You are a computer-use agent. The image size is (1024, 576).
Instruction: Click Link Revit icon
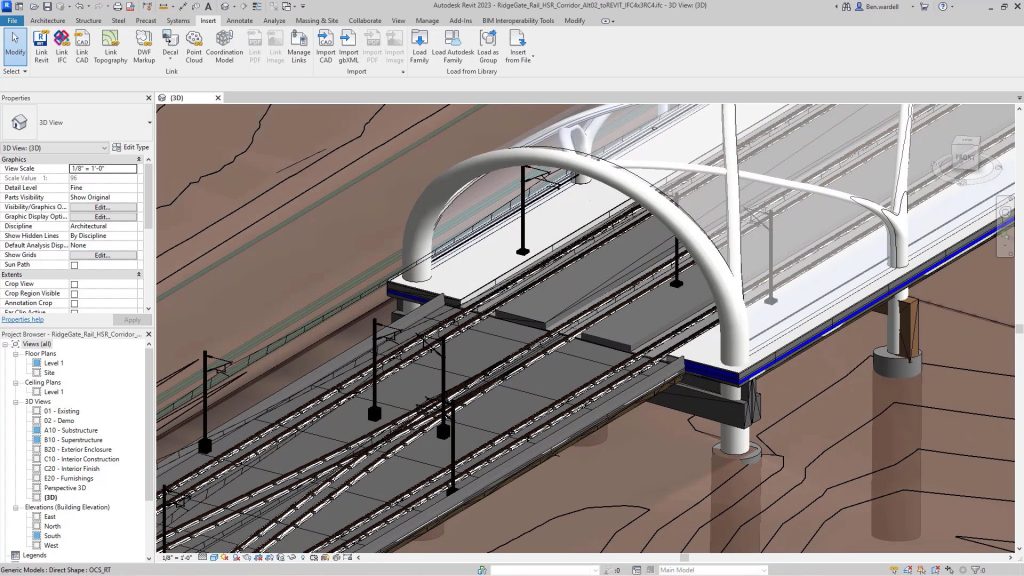pyautogui.click(x=41, y=46)
